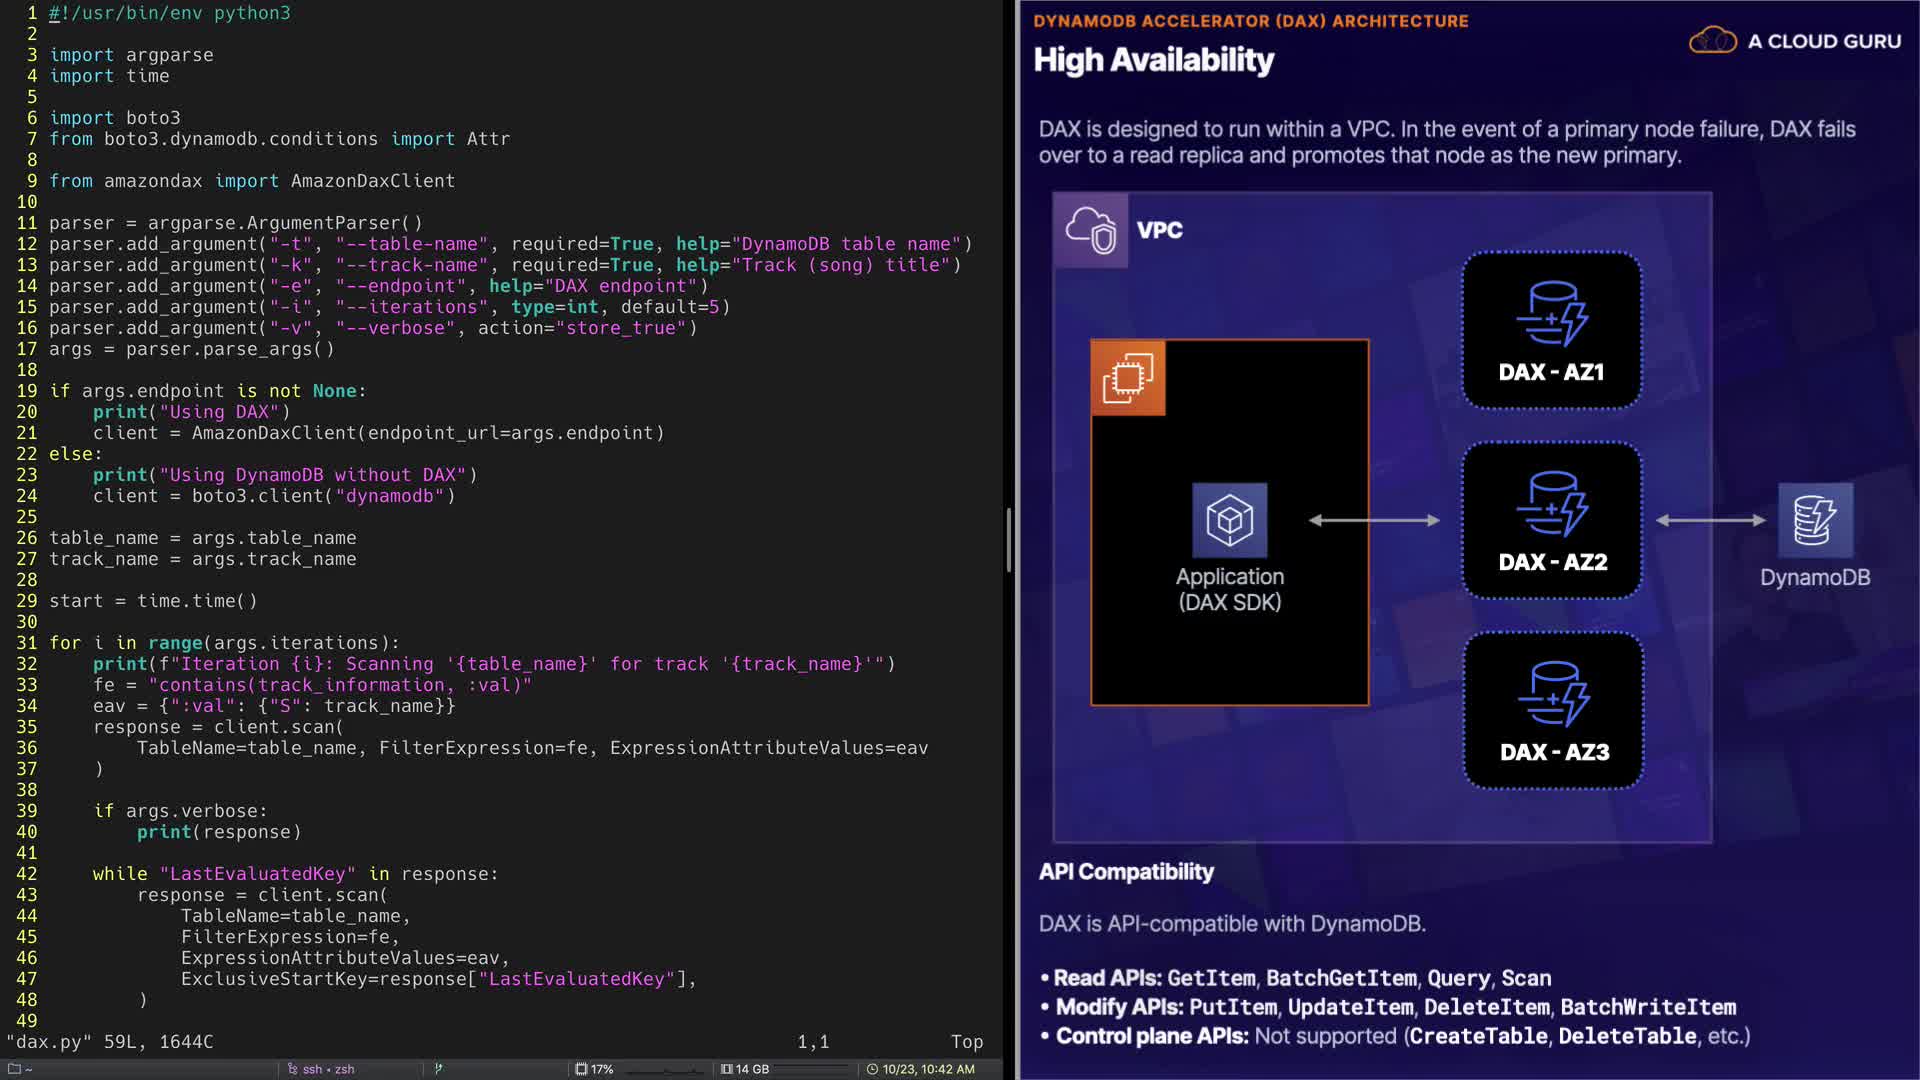Viewport: 1920px width, 1080px height.
Task: Click the date and time clock
Action: click(x=920, y=1069)
